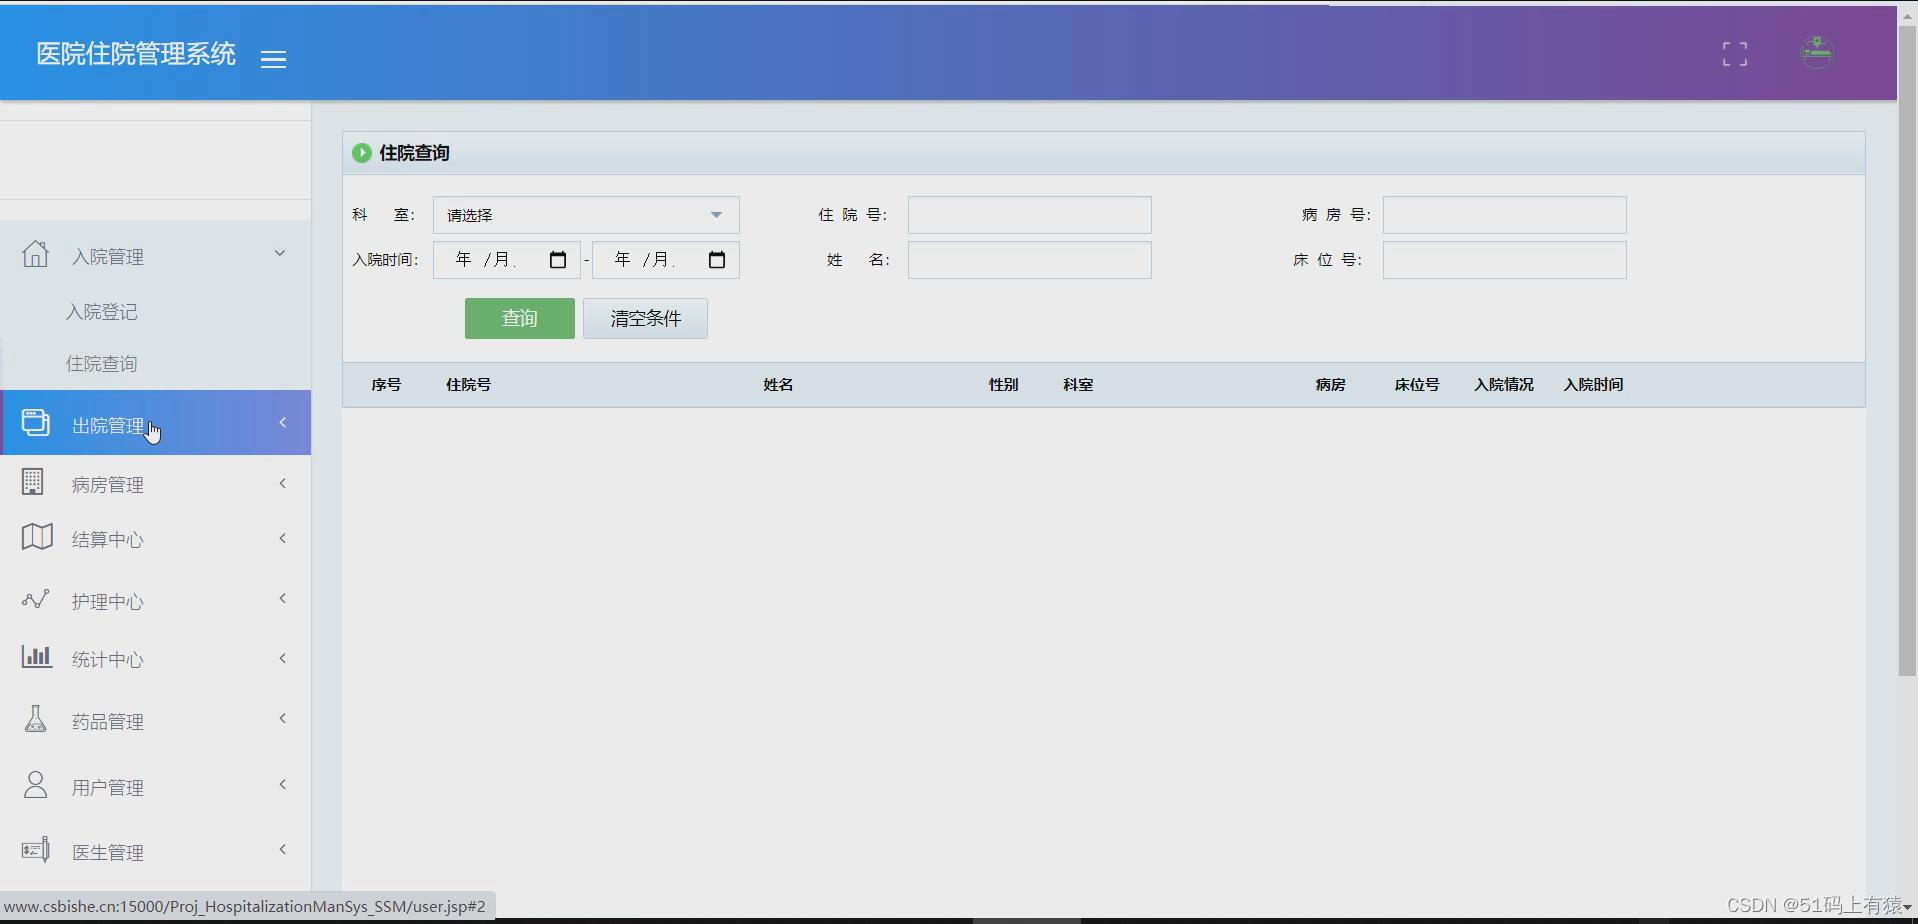Screen dimensions: 1918x924
Task: Click the 护理中心 nursing heartbeat icon
Action: 36,598
